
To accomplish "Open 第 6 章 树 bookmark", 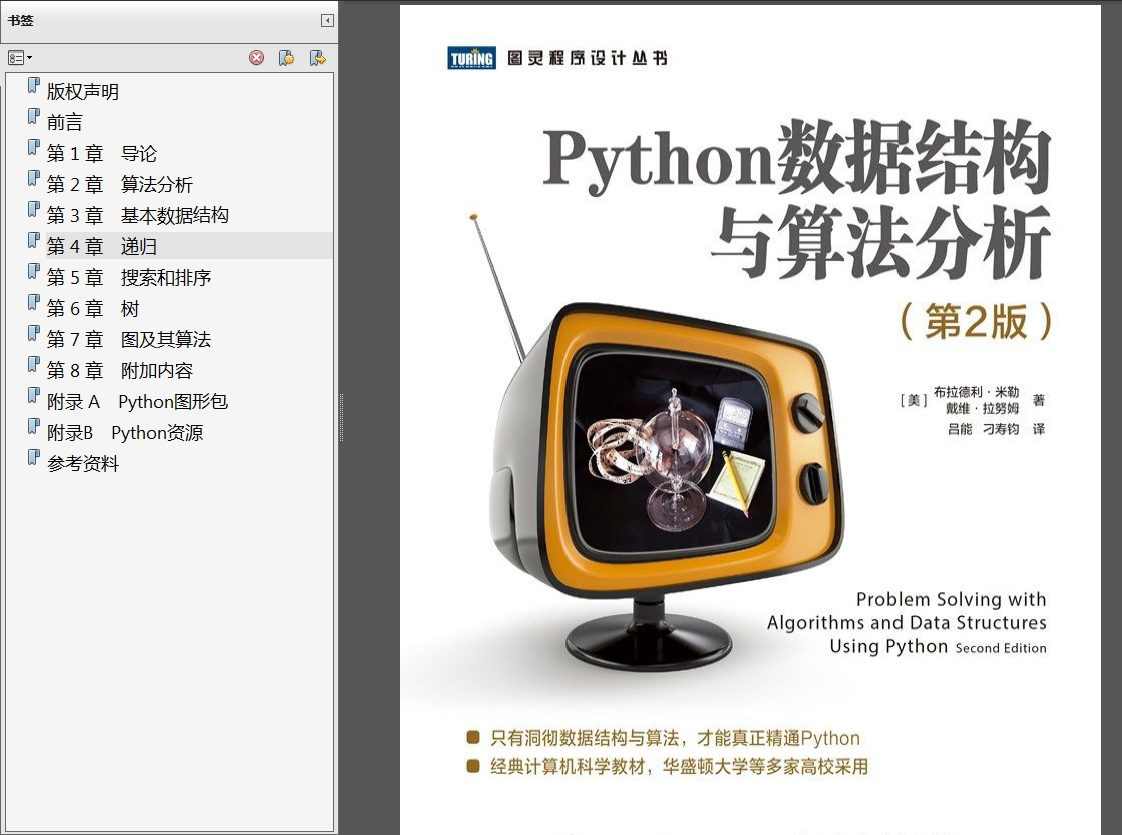I will tap(93, 308).
